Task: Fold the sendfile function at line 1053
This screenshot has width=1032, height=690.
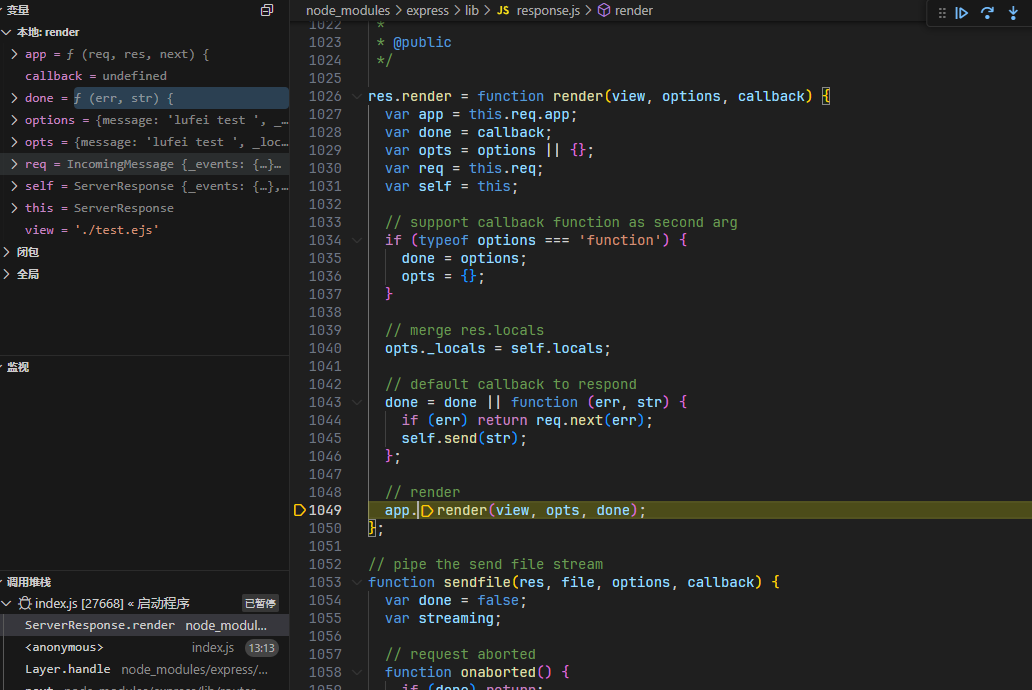Action: click(357, 583)
